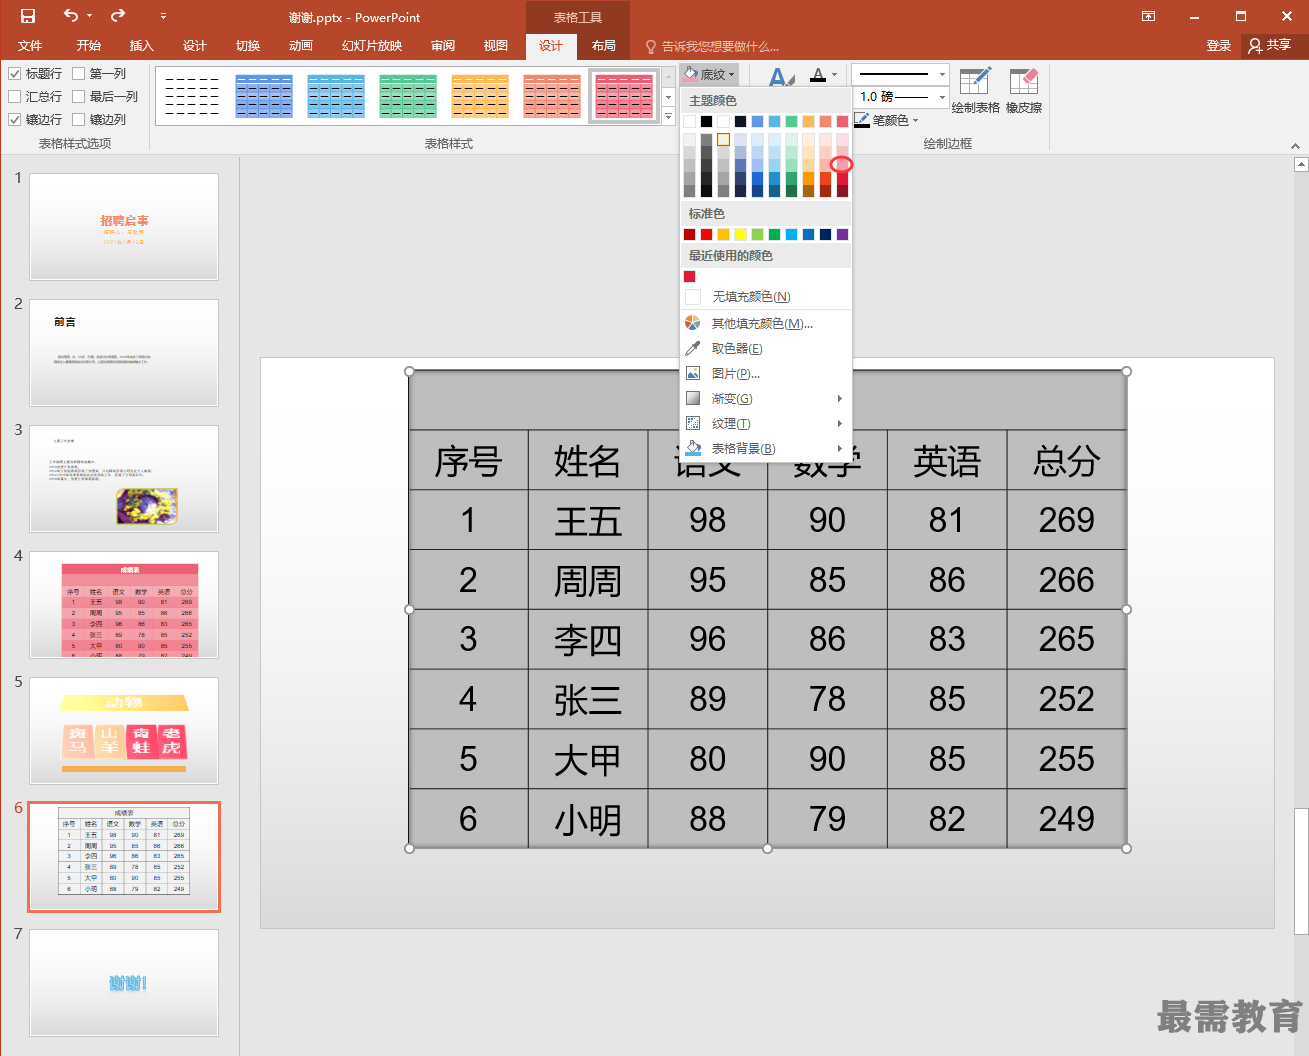1309x1056 pixels.
Task: Click the Save icon in title bar
Action: pyautogui.click(x=28, y=16)
